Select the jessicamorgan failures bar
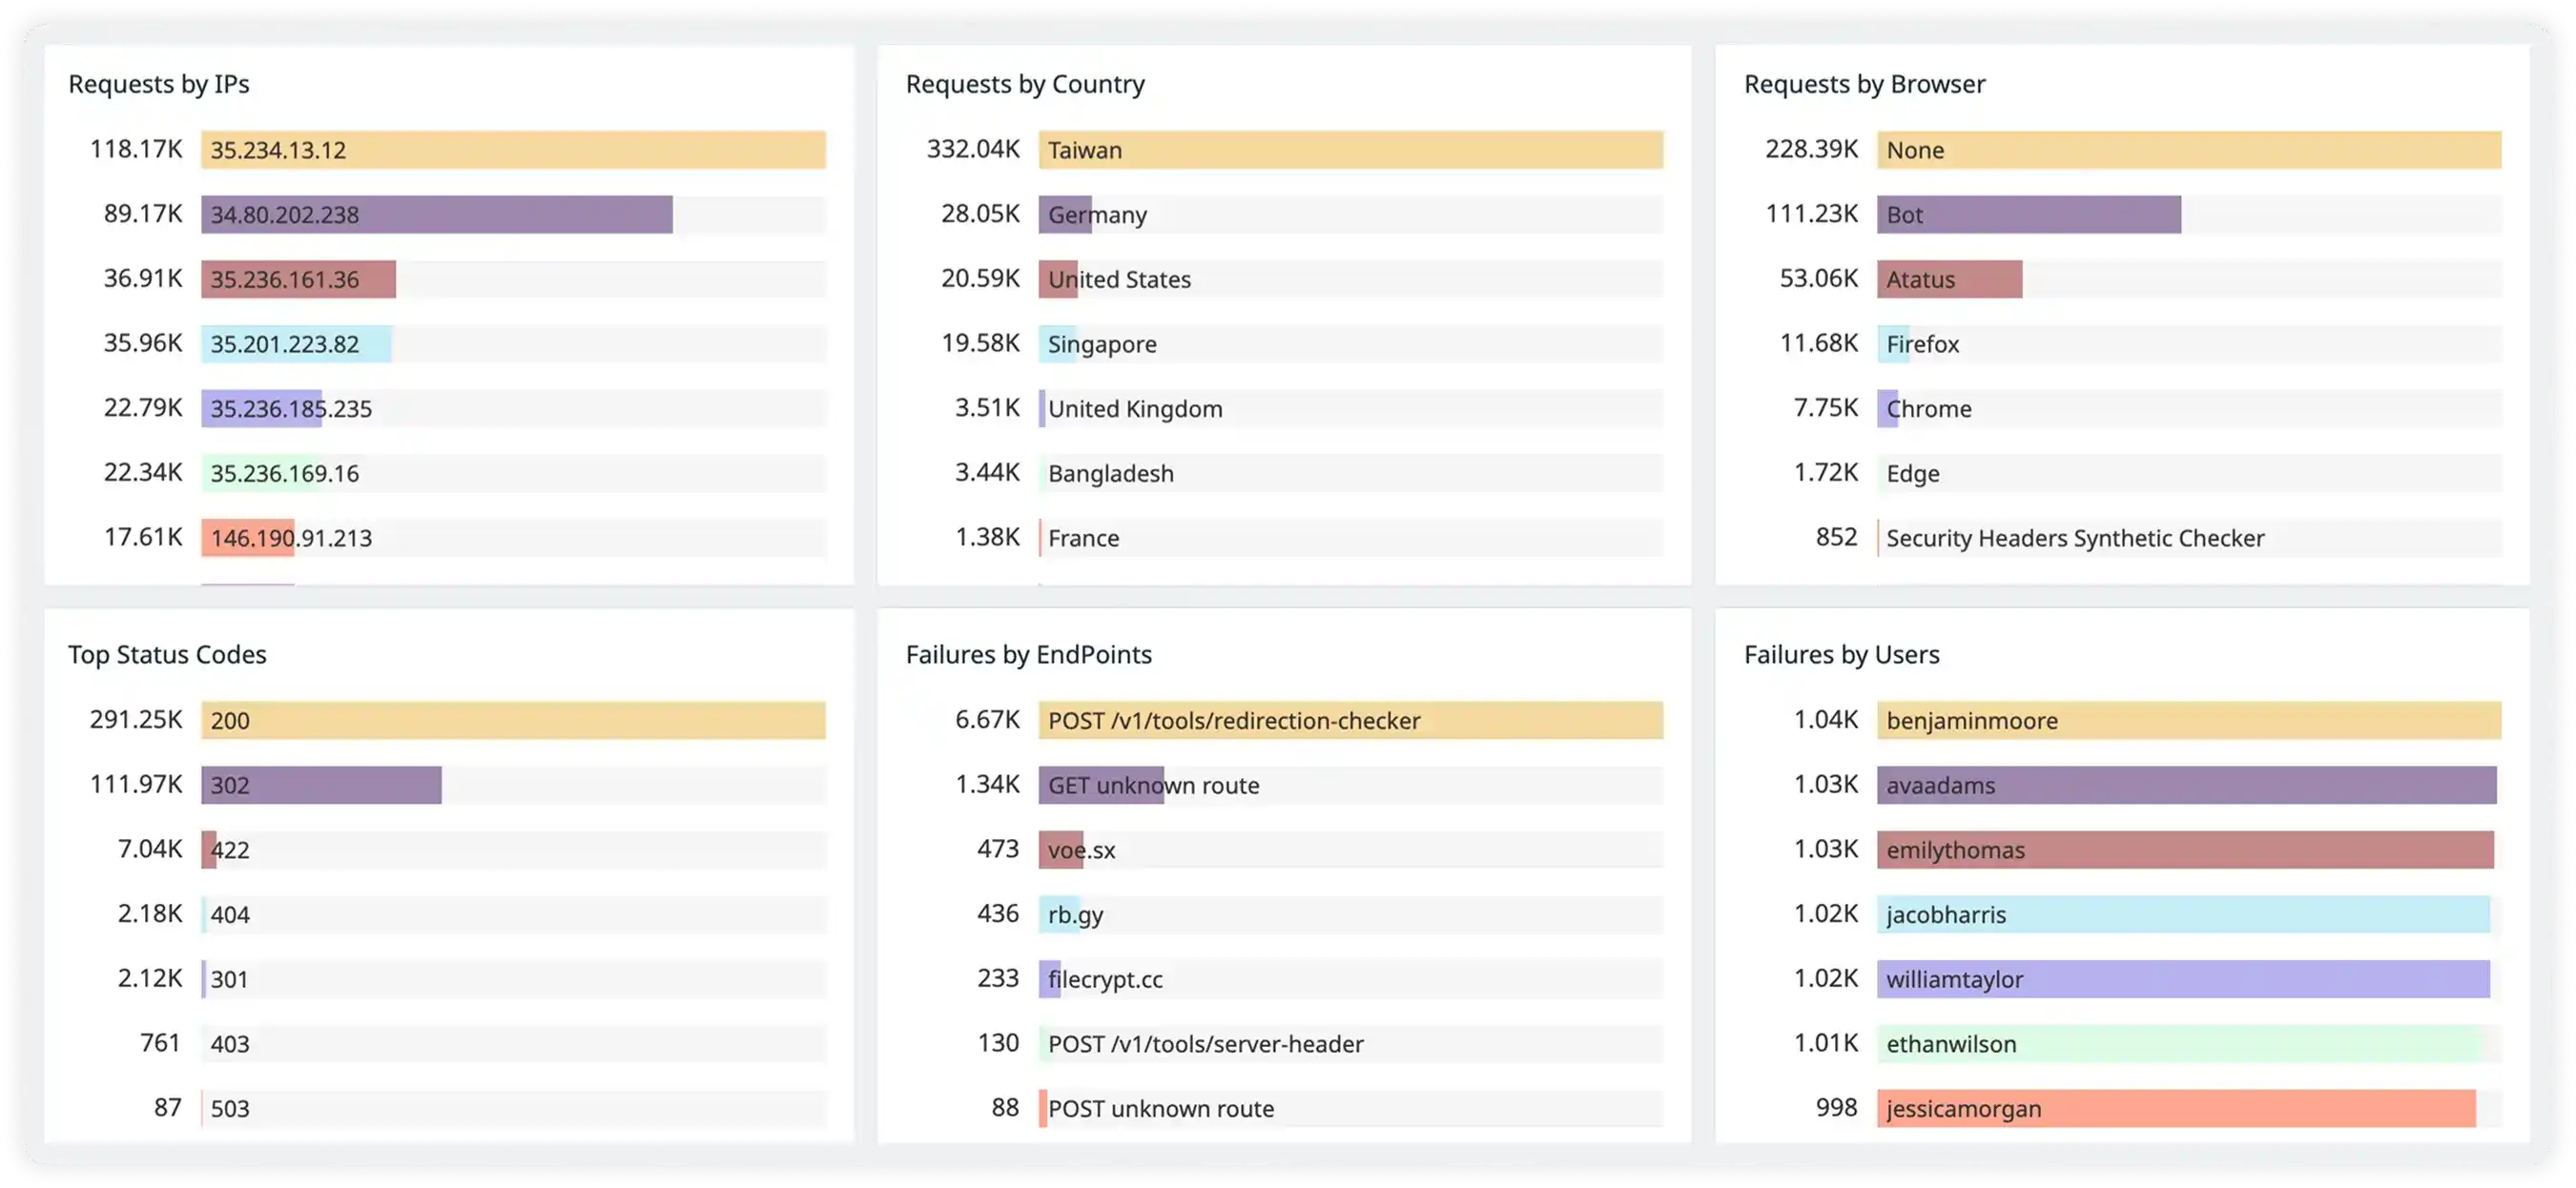The image size is (2576, 1188). pos(2175,1108)
